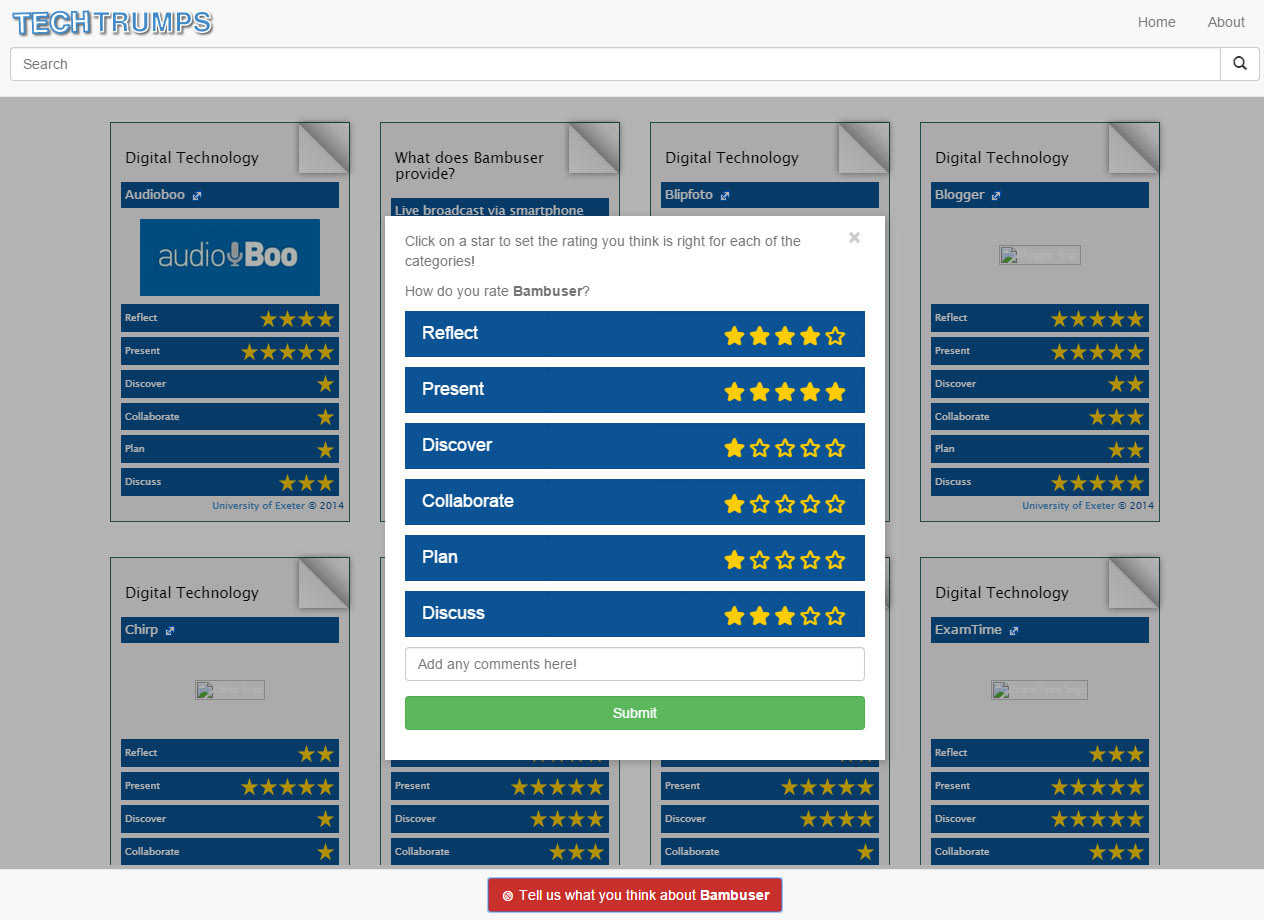Viewport: 1264px width, 920px height.
Task: Set Collaborate rating to two stars
Action: coord(760,504)
